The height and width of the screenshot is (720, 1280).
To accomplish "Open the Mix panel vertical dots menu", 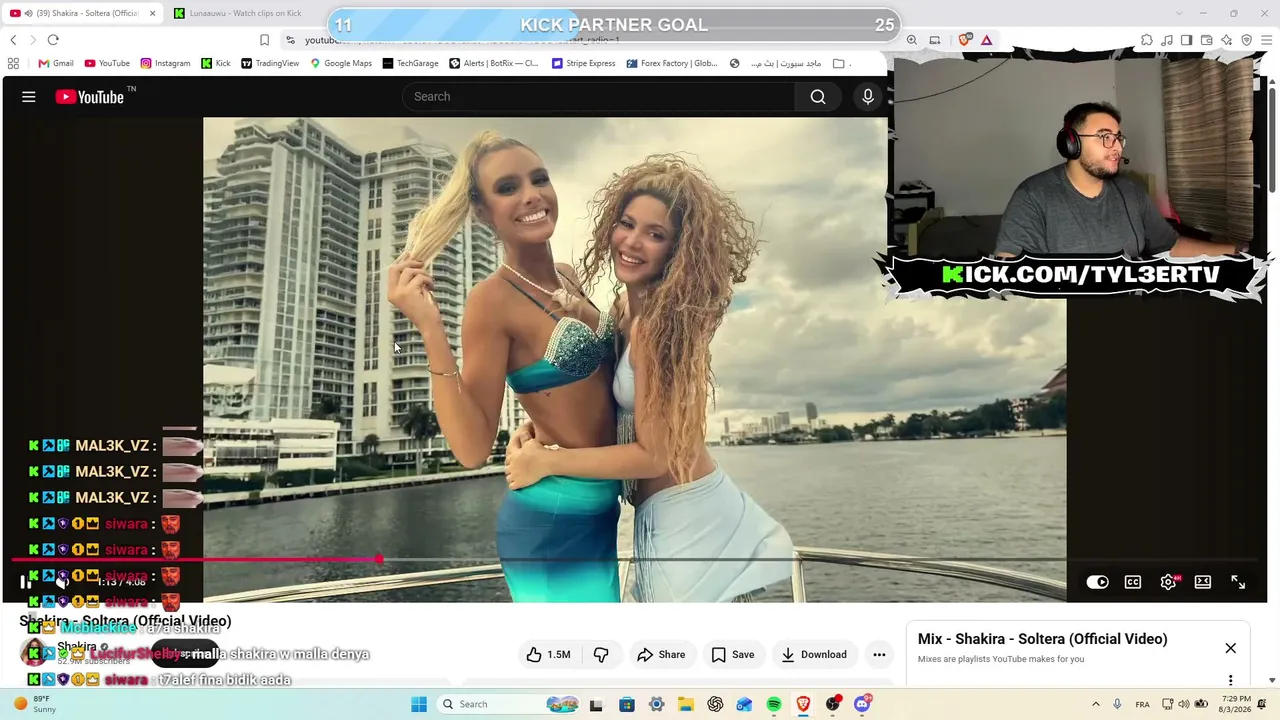I will 1231,680.
